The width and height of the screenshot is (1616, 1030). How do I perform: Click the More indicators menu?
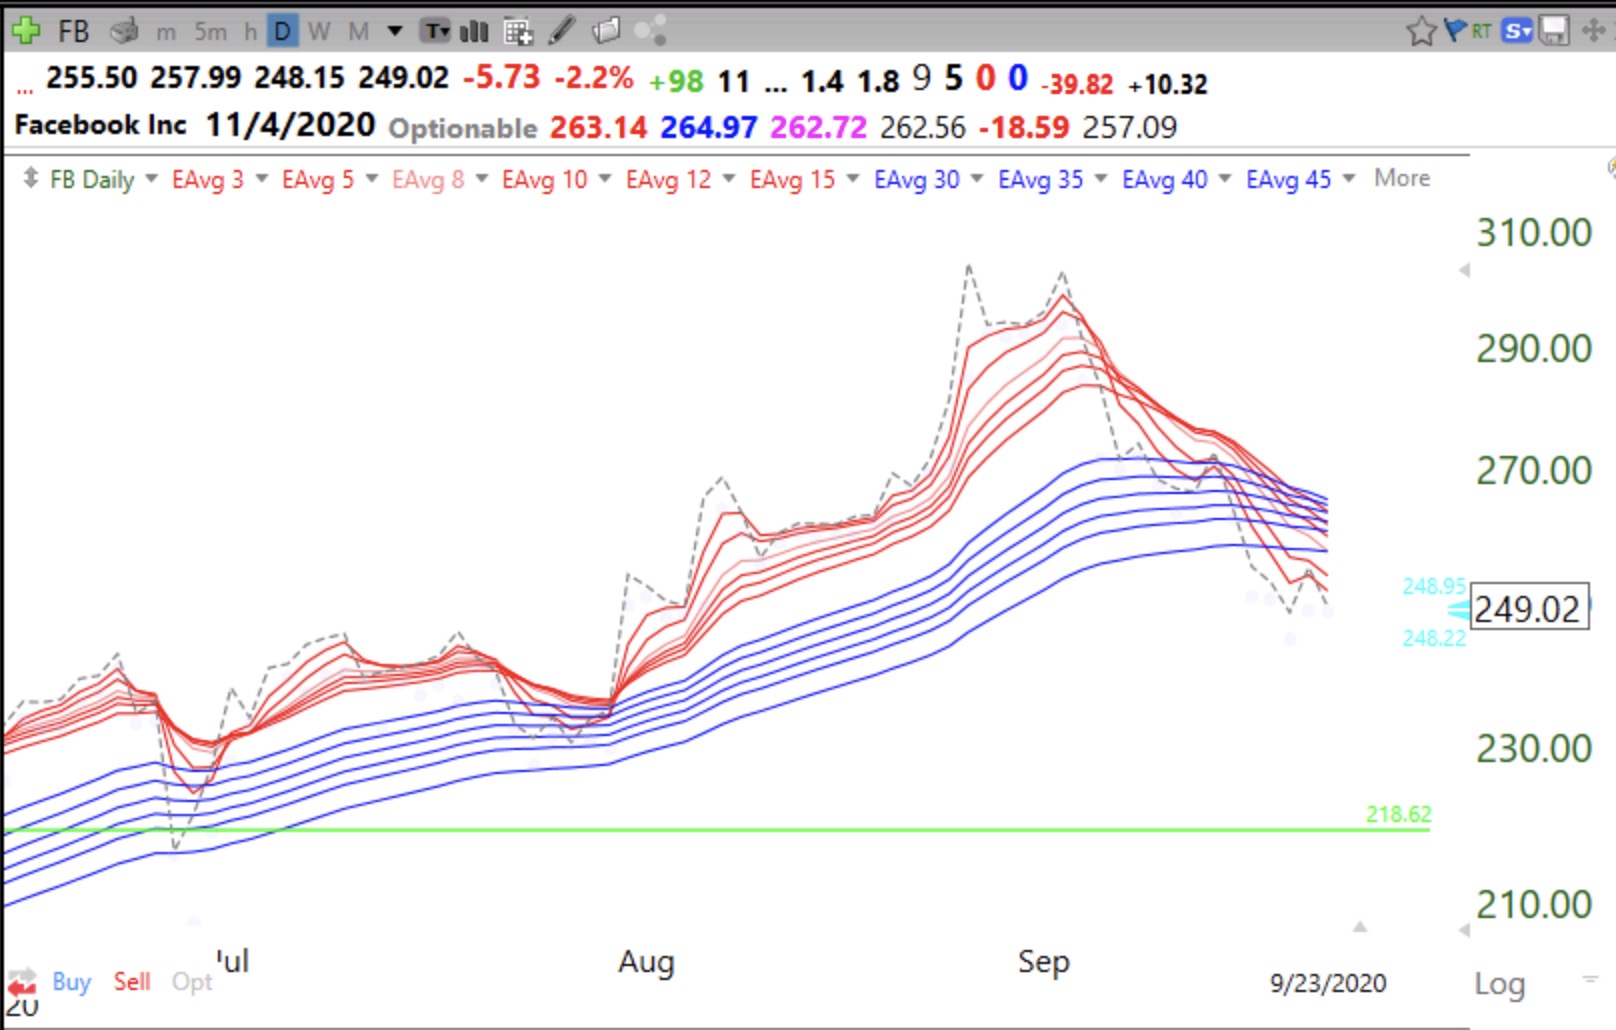pos(1401,178)
